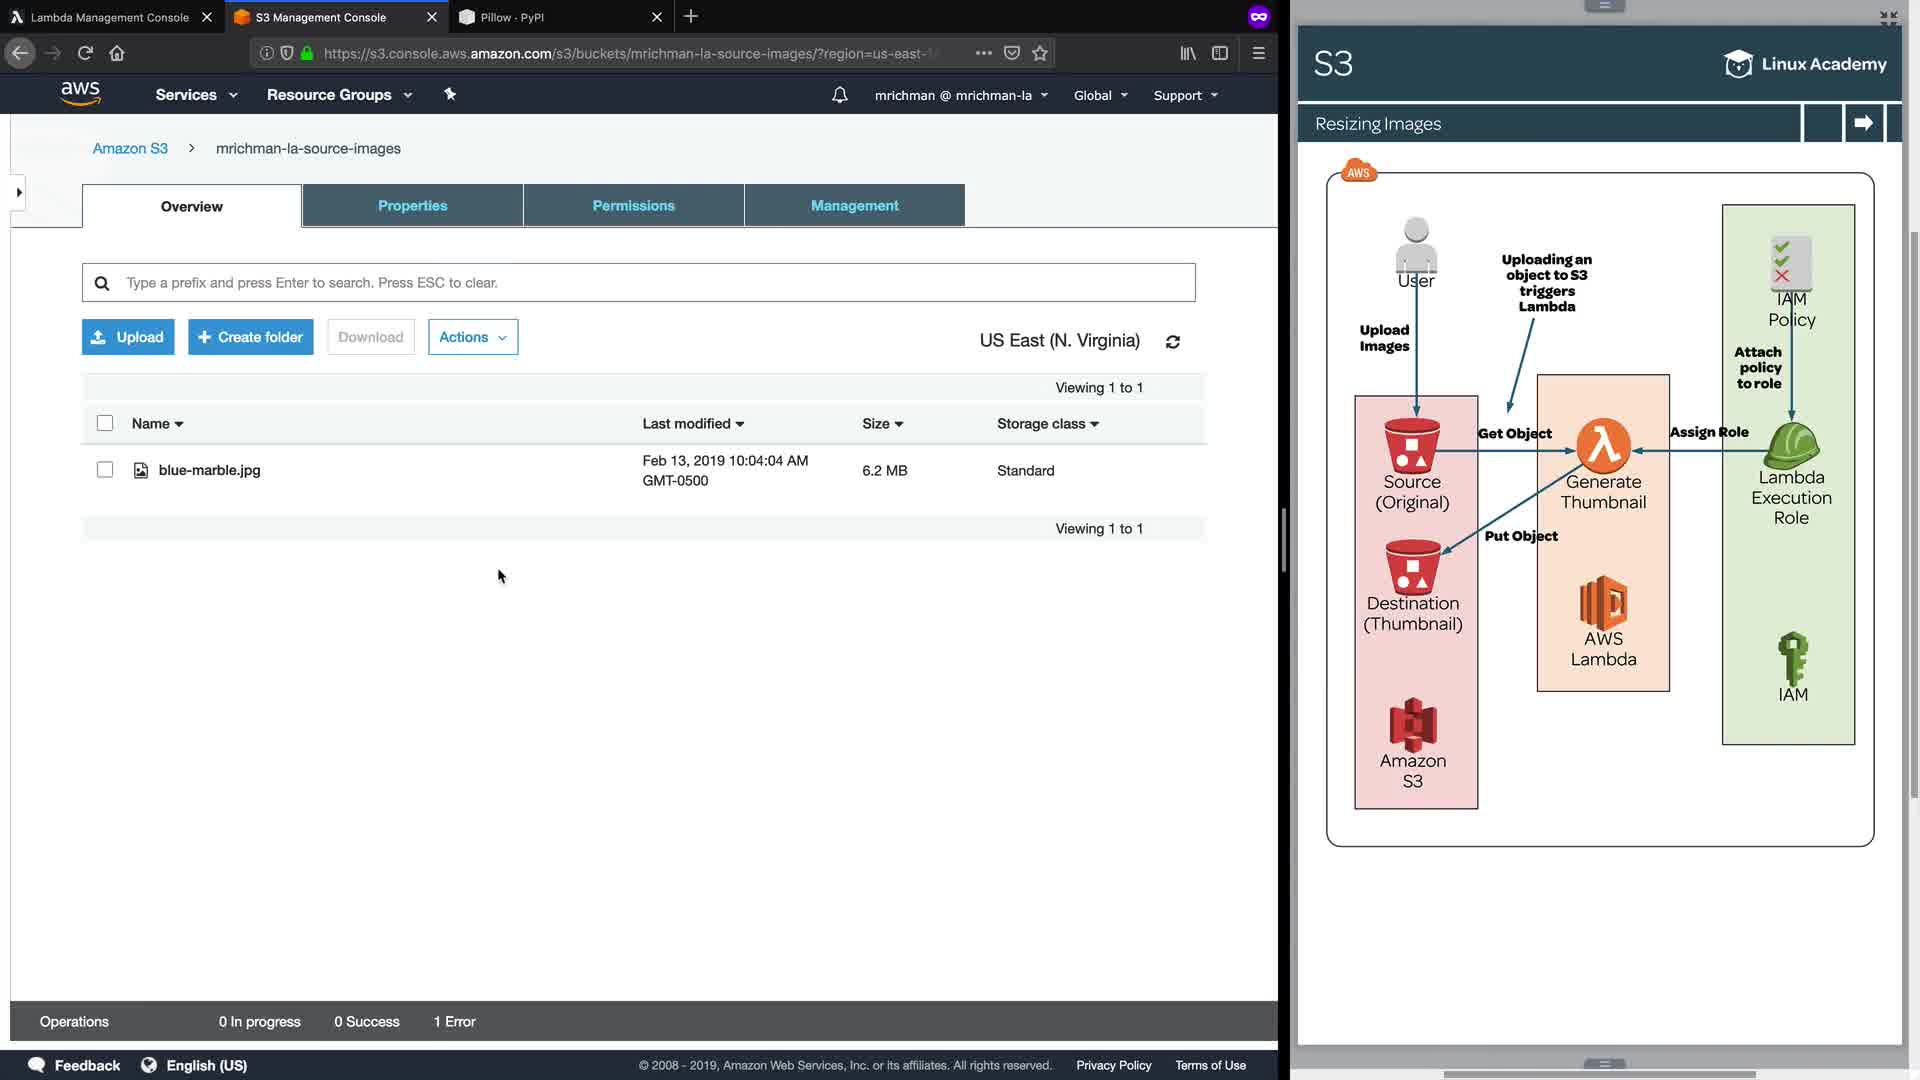The width and height of the screenshot is (1920, 1080).
Task: Click the Upload button
Action: coord(128,337)
